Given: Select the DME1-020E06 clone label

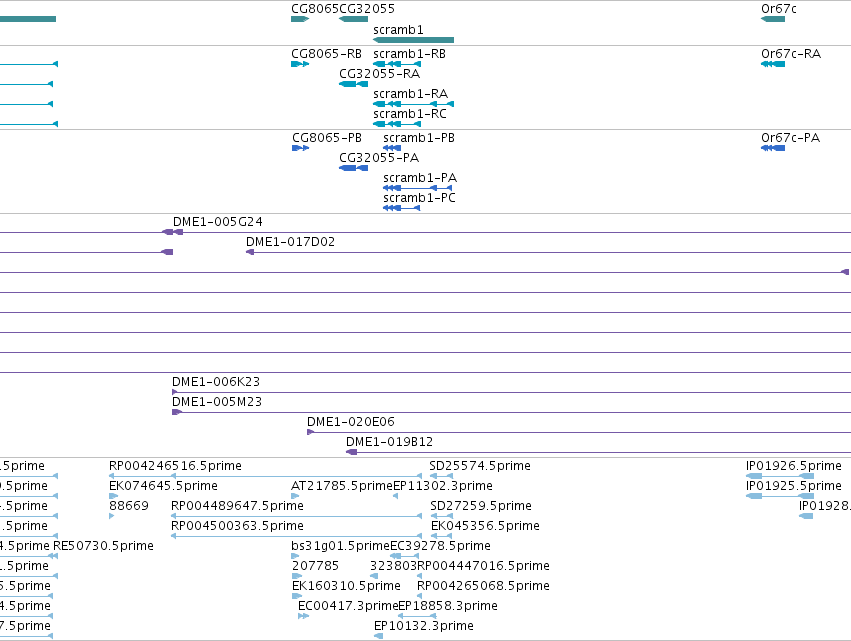Looking at the screenshot, I should click(x=351, y=422).
